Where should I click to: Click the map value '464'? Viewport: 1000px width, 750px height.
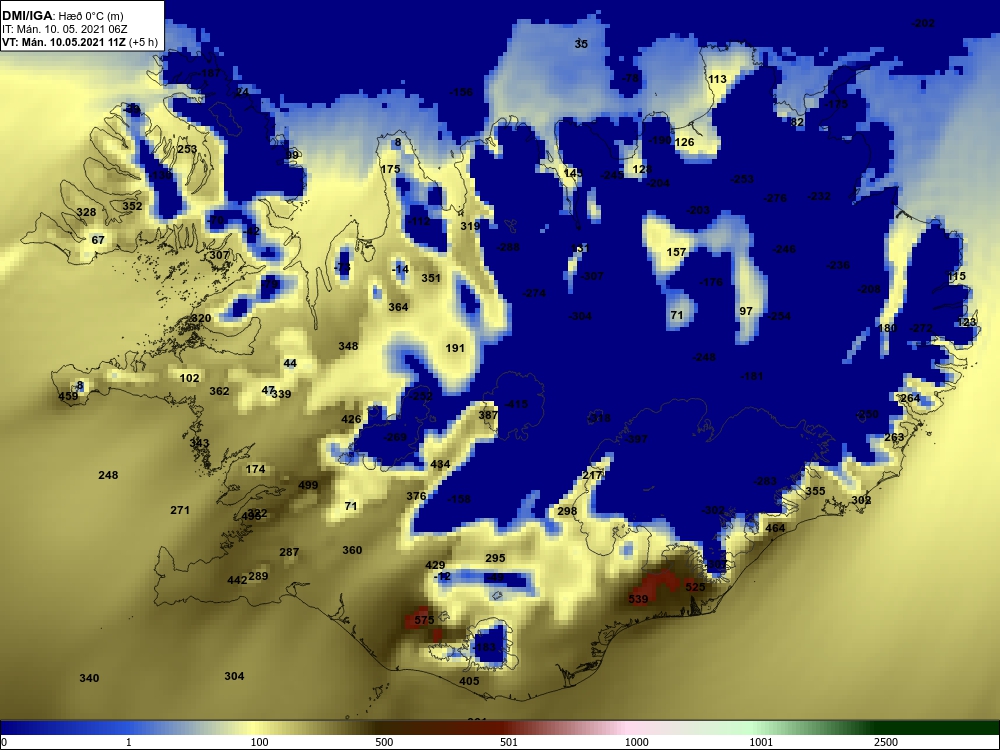coord(775,528)
